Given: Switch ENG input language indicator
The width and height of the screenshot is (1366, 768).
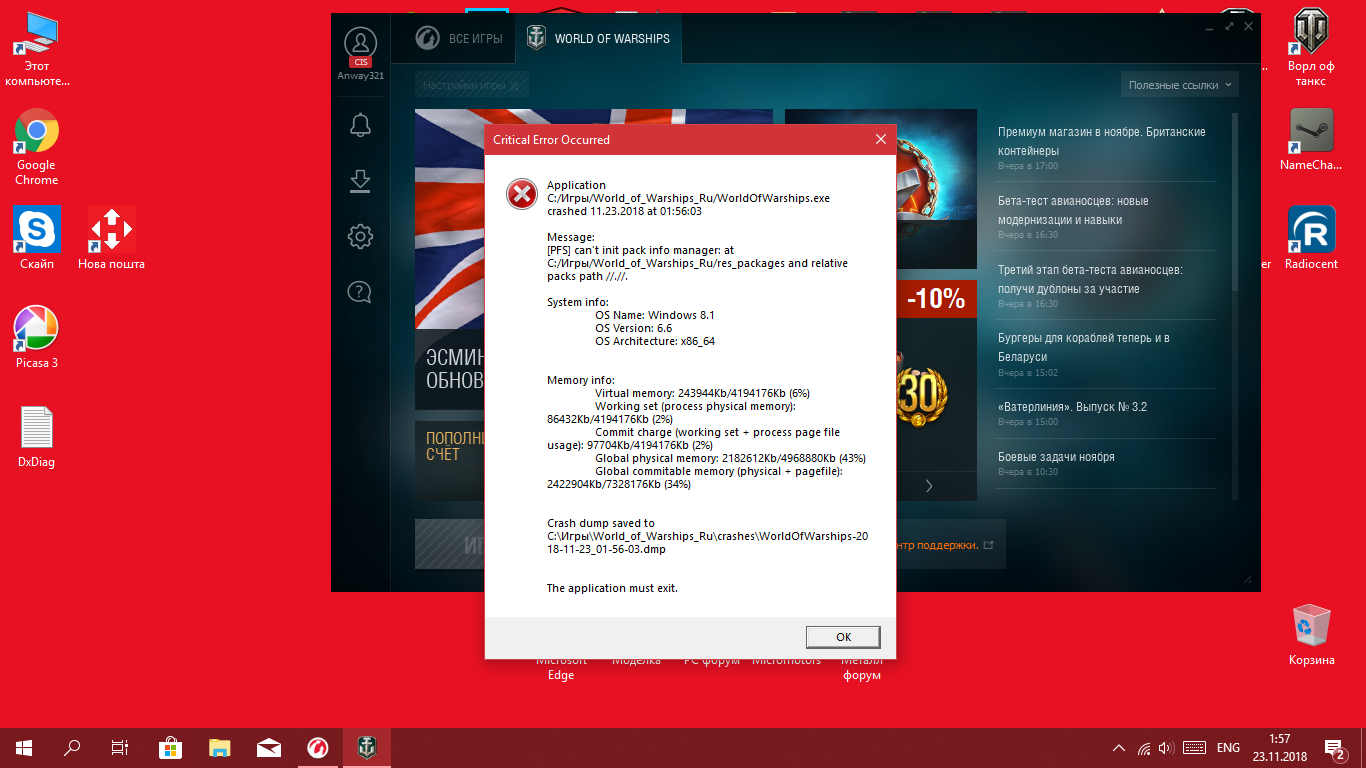Looking at the screenshot, I should point(1228,748).
